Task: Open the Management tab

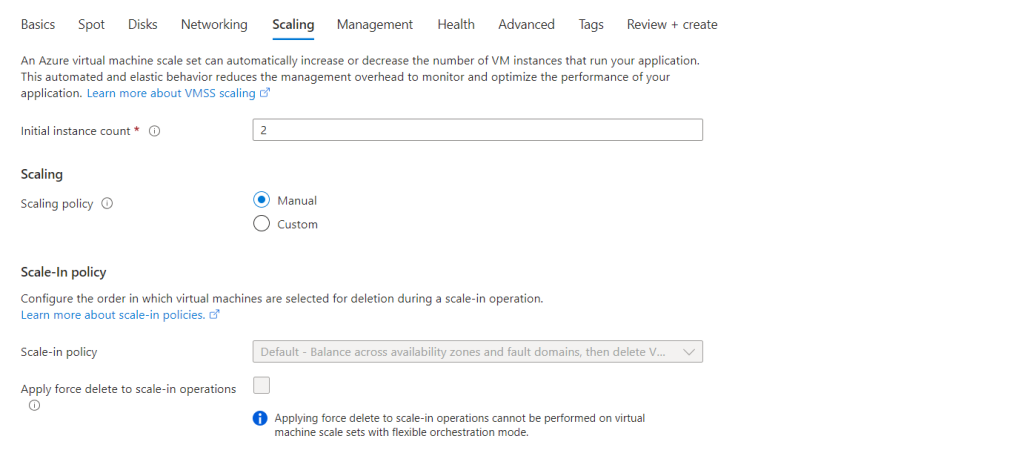Action: 375,24
